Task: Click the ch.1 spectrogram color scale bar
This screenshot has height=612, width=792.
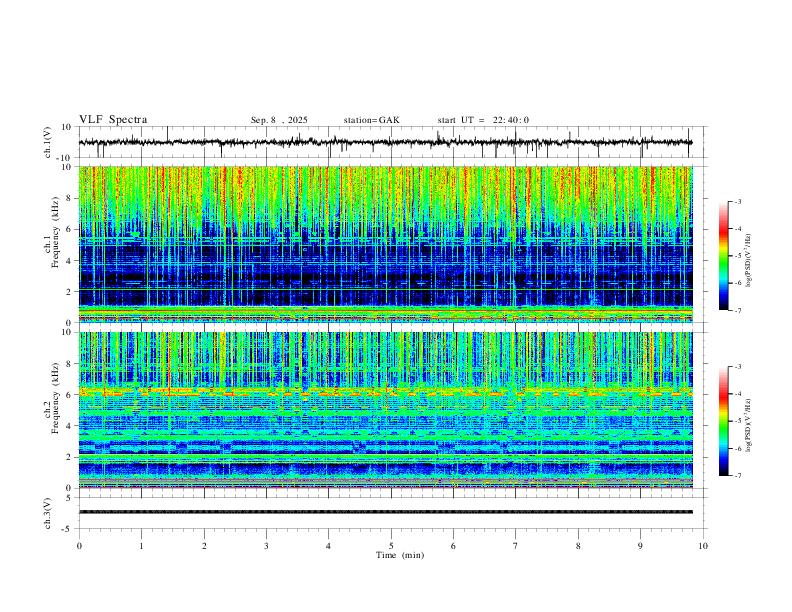Action: [x=723, y=256]
